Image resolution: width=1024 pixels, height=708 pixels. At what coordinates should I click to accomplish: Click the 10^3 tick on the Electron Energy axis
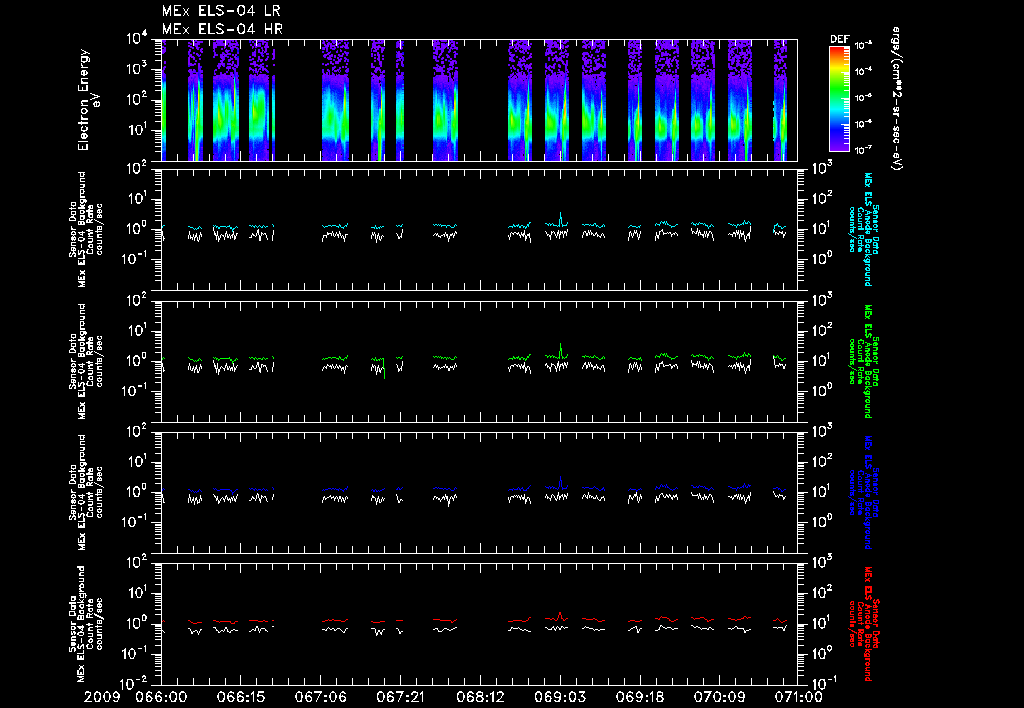click(136, 69)
